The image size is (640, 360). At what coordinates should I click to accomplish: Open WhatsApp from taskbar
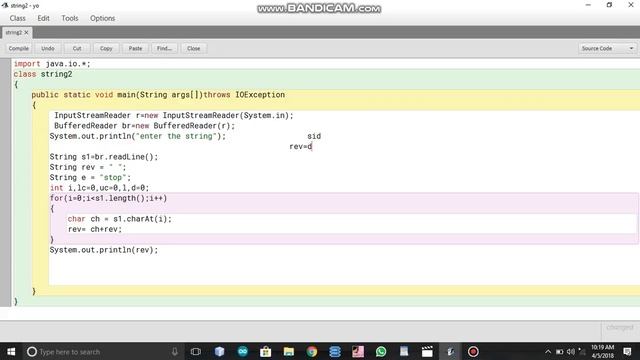(381, 351)
